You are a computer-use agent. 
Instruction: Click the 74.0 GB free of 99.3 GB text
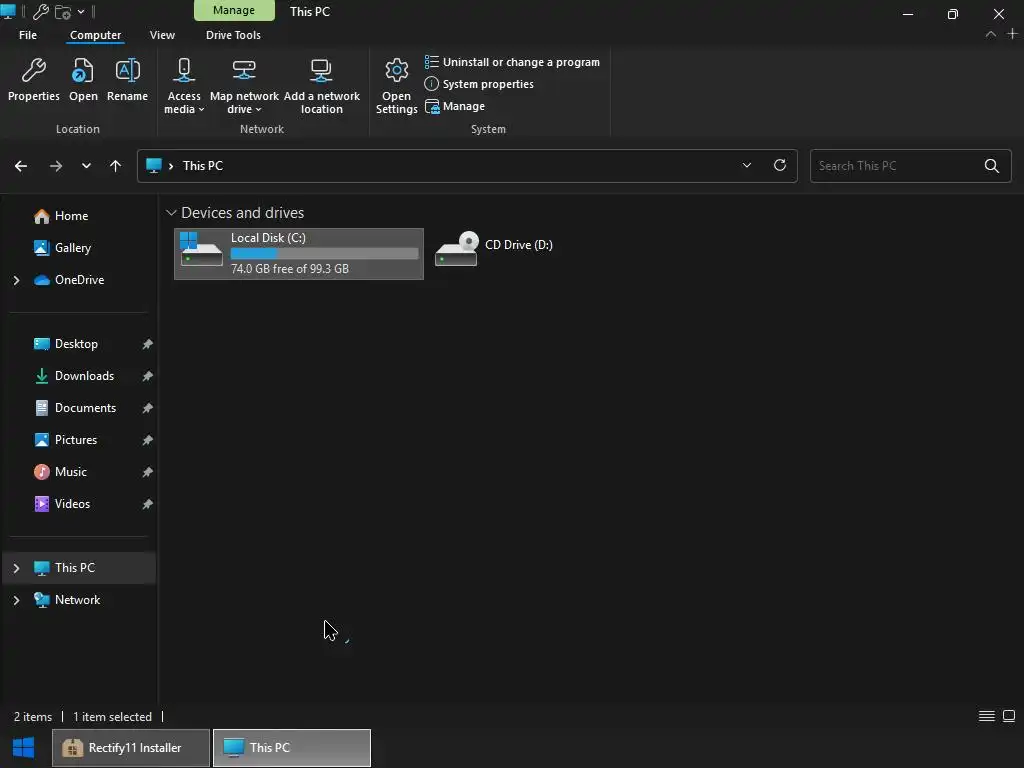(290, 269)
